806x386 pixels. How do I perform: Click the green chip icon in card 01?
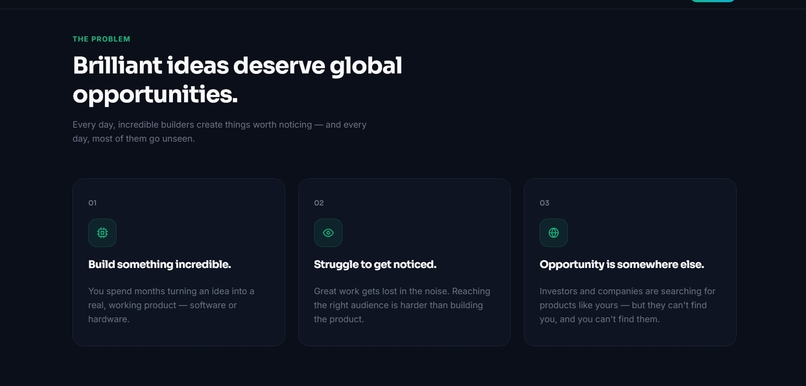[102, 233]
